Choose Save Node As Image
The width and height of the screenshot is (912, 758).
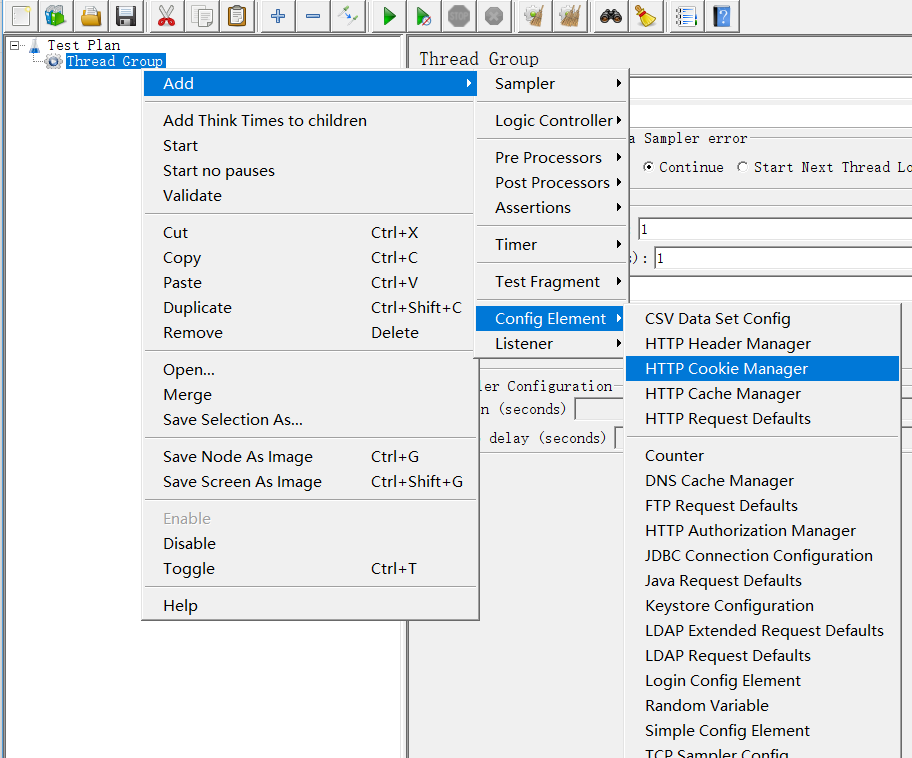tap(310, 457)
